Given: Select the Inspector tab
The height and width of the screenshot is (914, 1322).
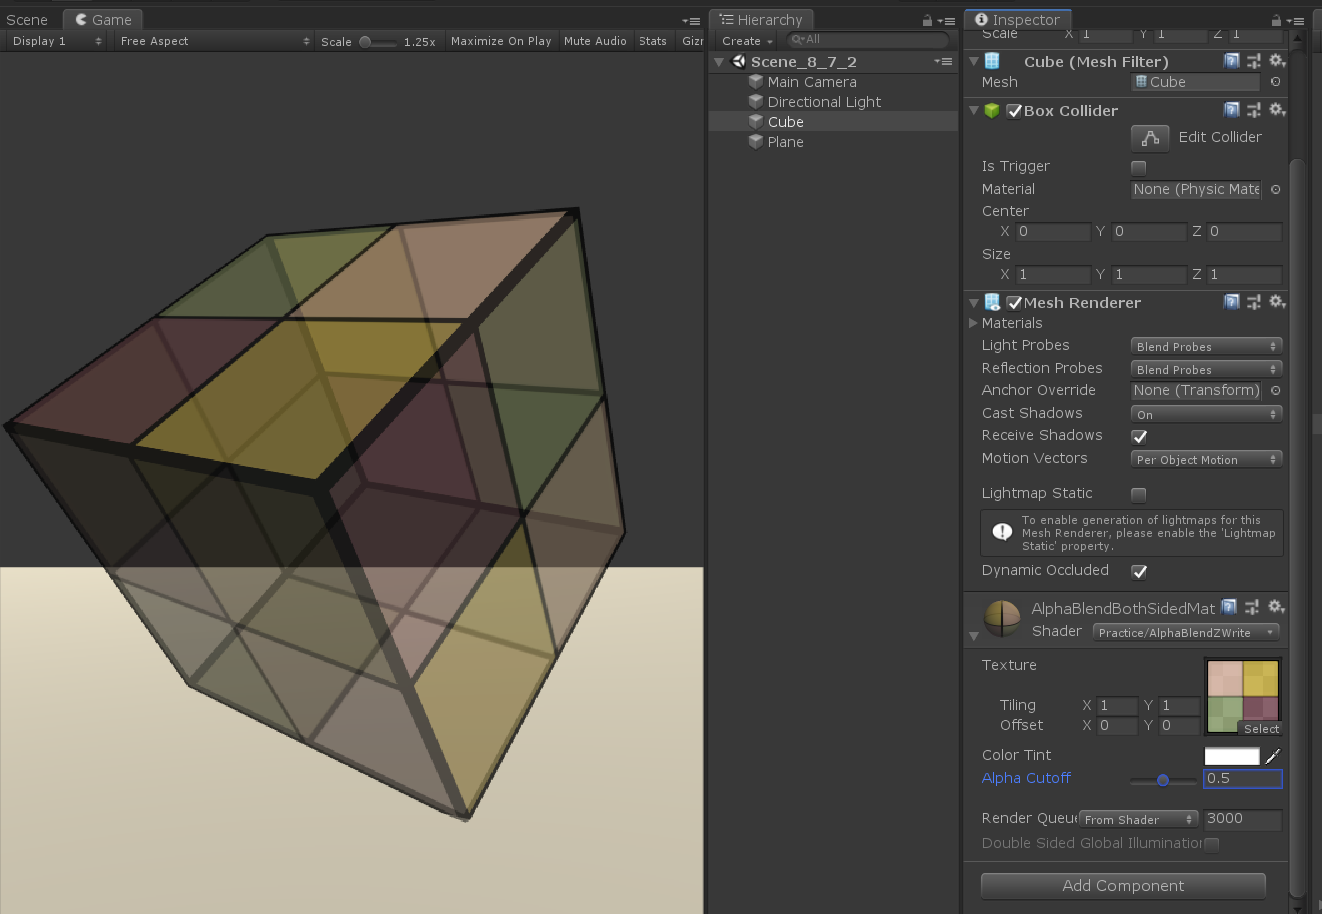Looking at the screenshot, I should click(x=1017, y=20).
